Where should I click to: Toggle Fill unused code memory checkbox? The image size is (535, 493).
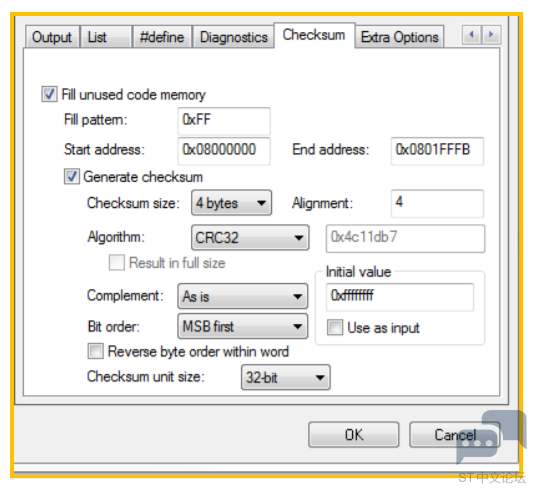point(49,95)
